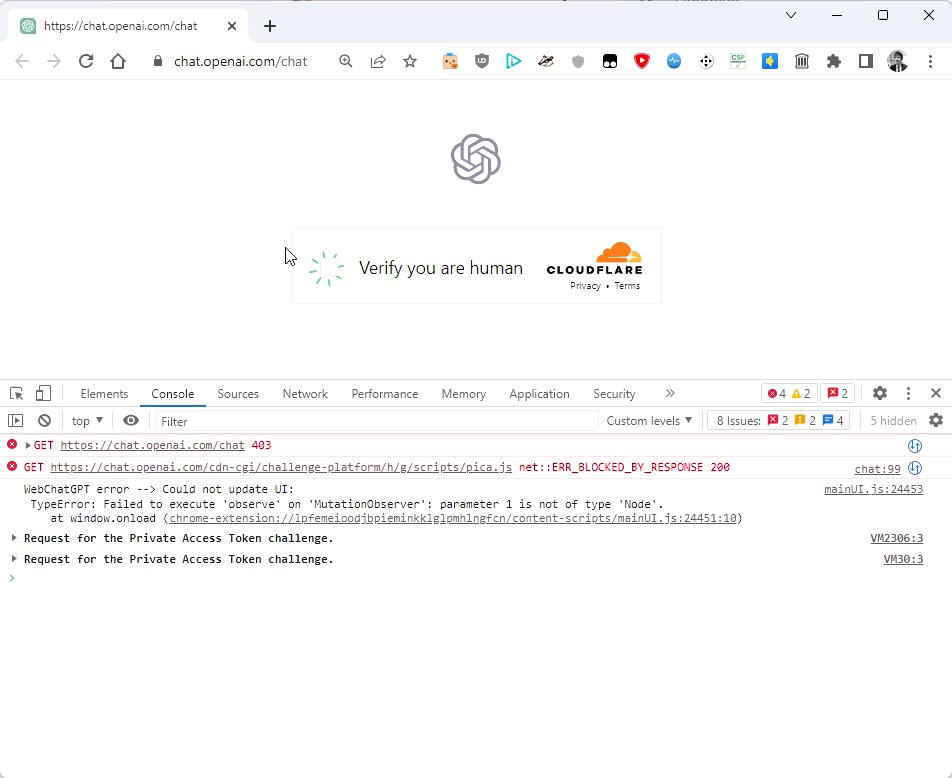Reload the page with the refresh icon
This screenshot has width=952, height=778.
86,61
